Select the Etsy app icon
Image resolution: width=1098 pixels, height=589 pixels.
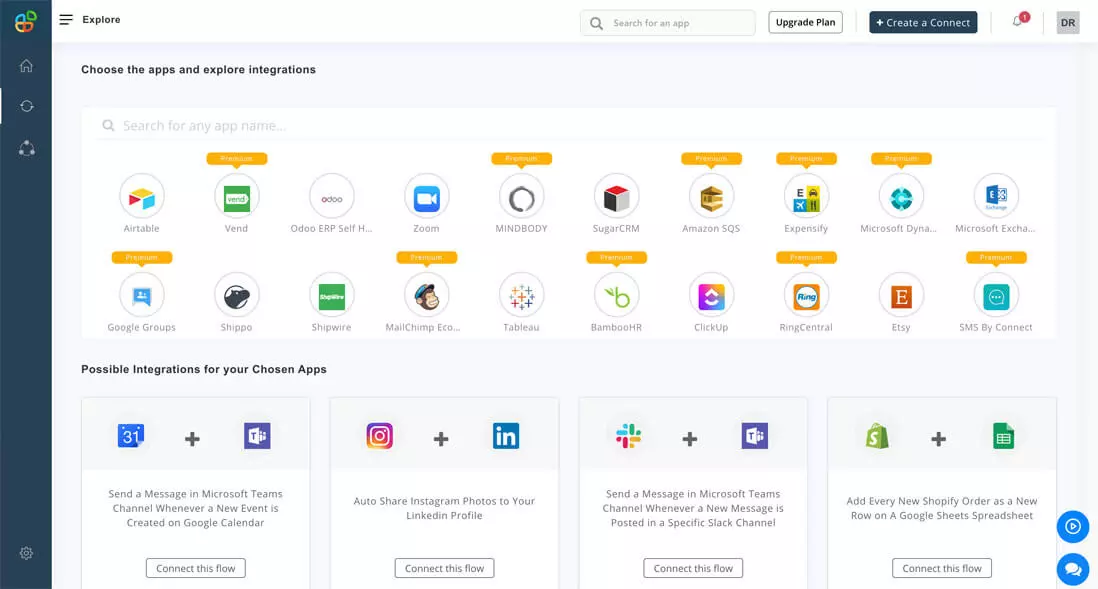click(x=901, y=295)
